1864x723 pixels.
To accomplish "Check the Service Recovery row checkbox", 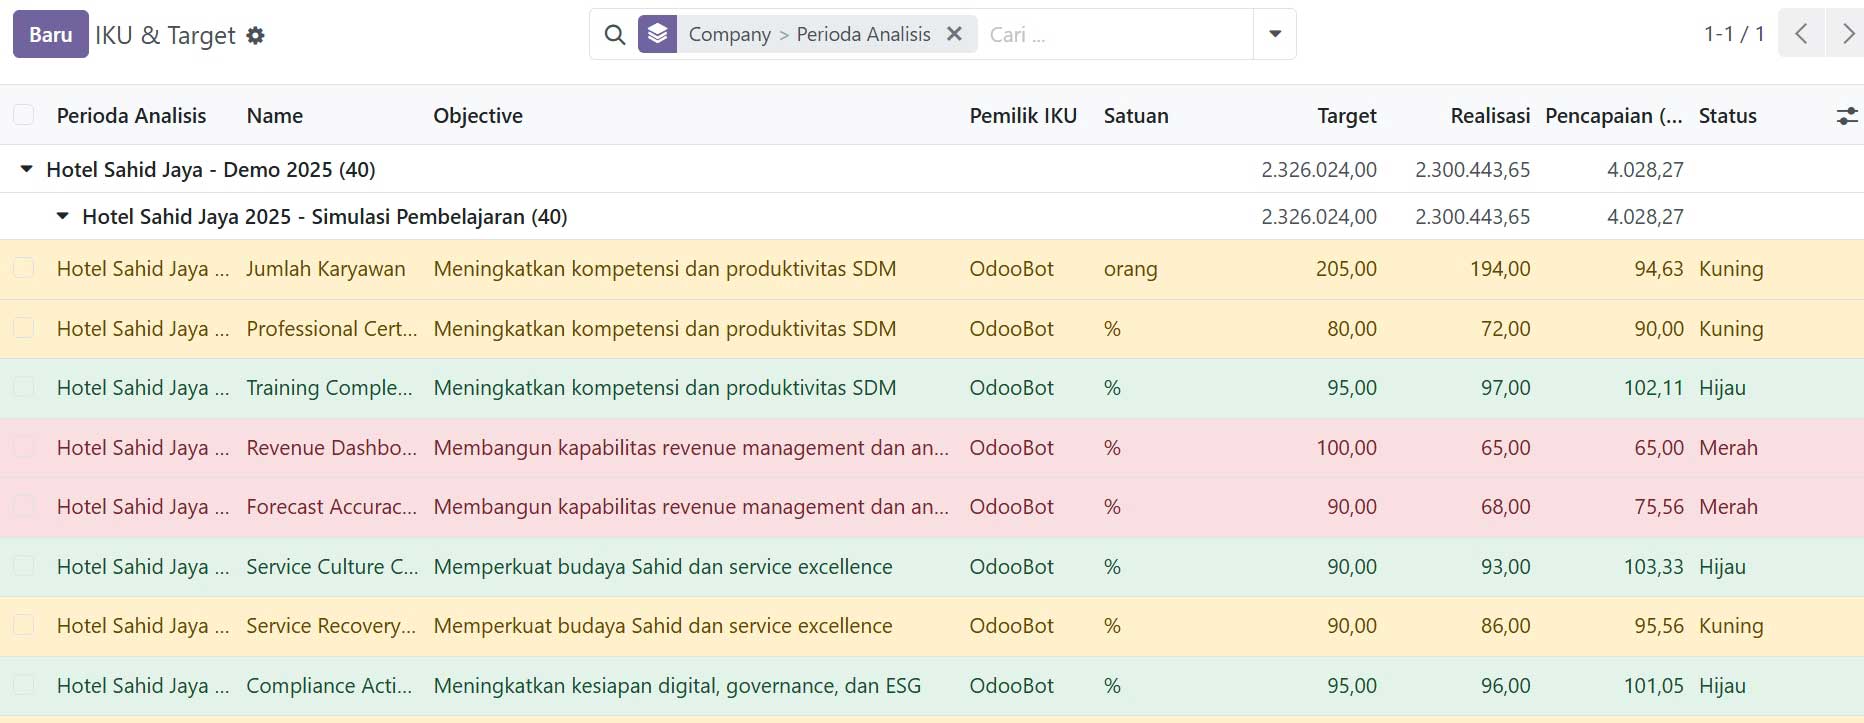I will click(x=24, y=625).
